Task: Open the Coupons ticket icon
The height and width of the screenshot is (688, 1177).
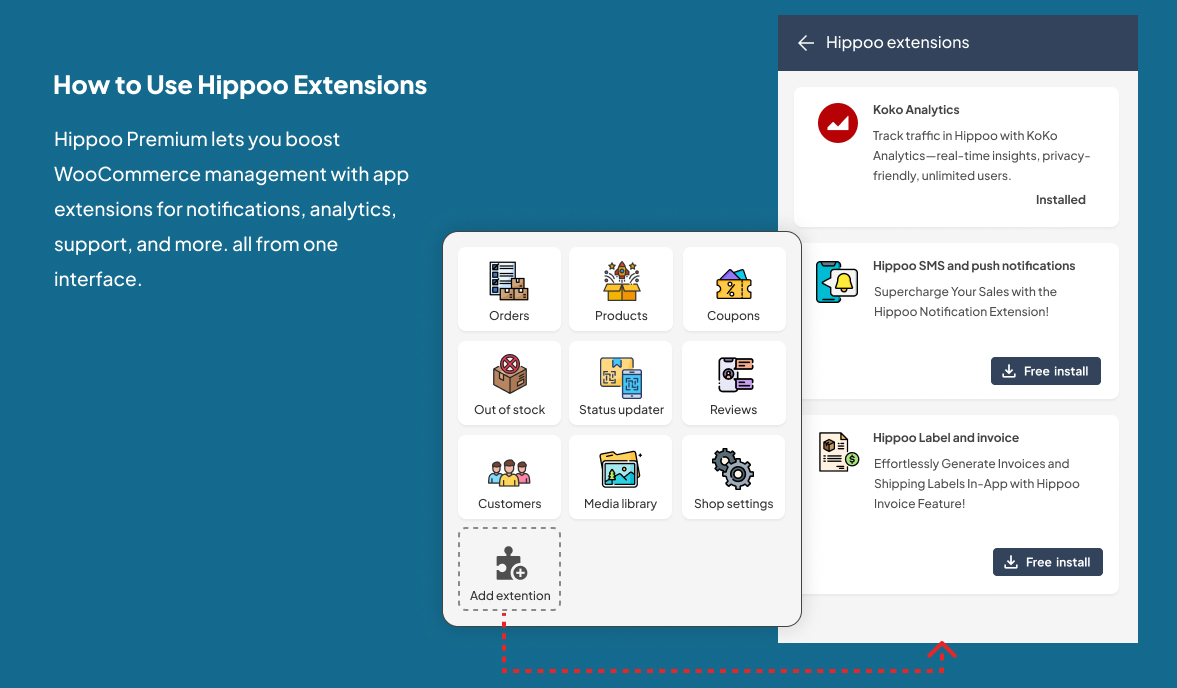Action: 733,284
